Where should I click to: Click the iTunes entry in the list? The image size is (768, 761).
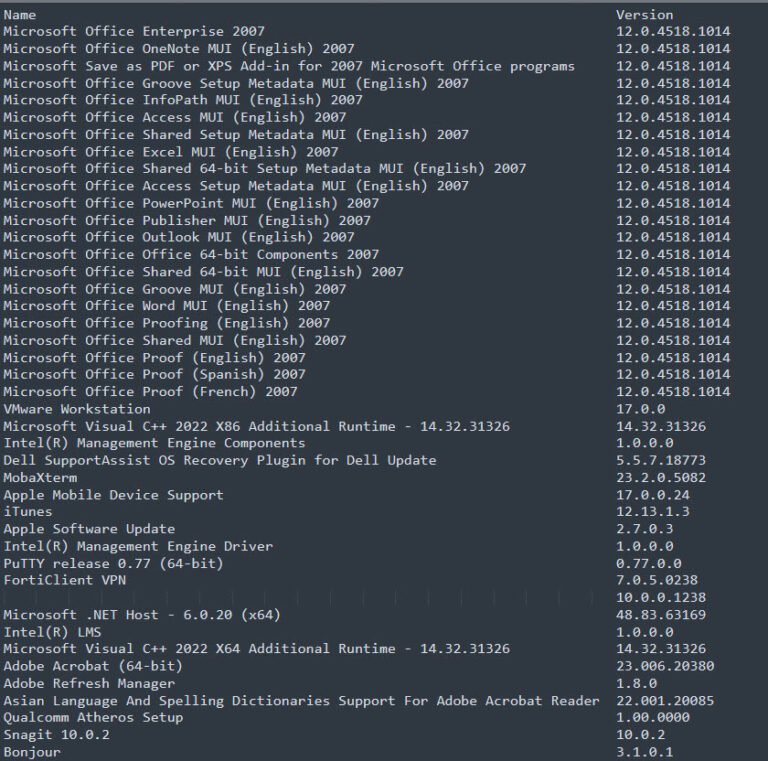[x=27, y=512]
